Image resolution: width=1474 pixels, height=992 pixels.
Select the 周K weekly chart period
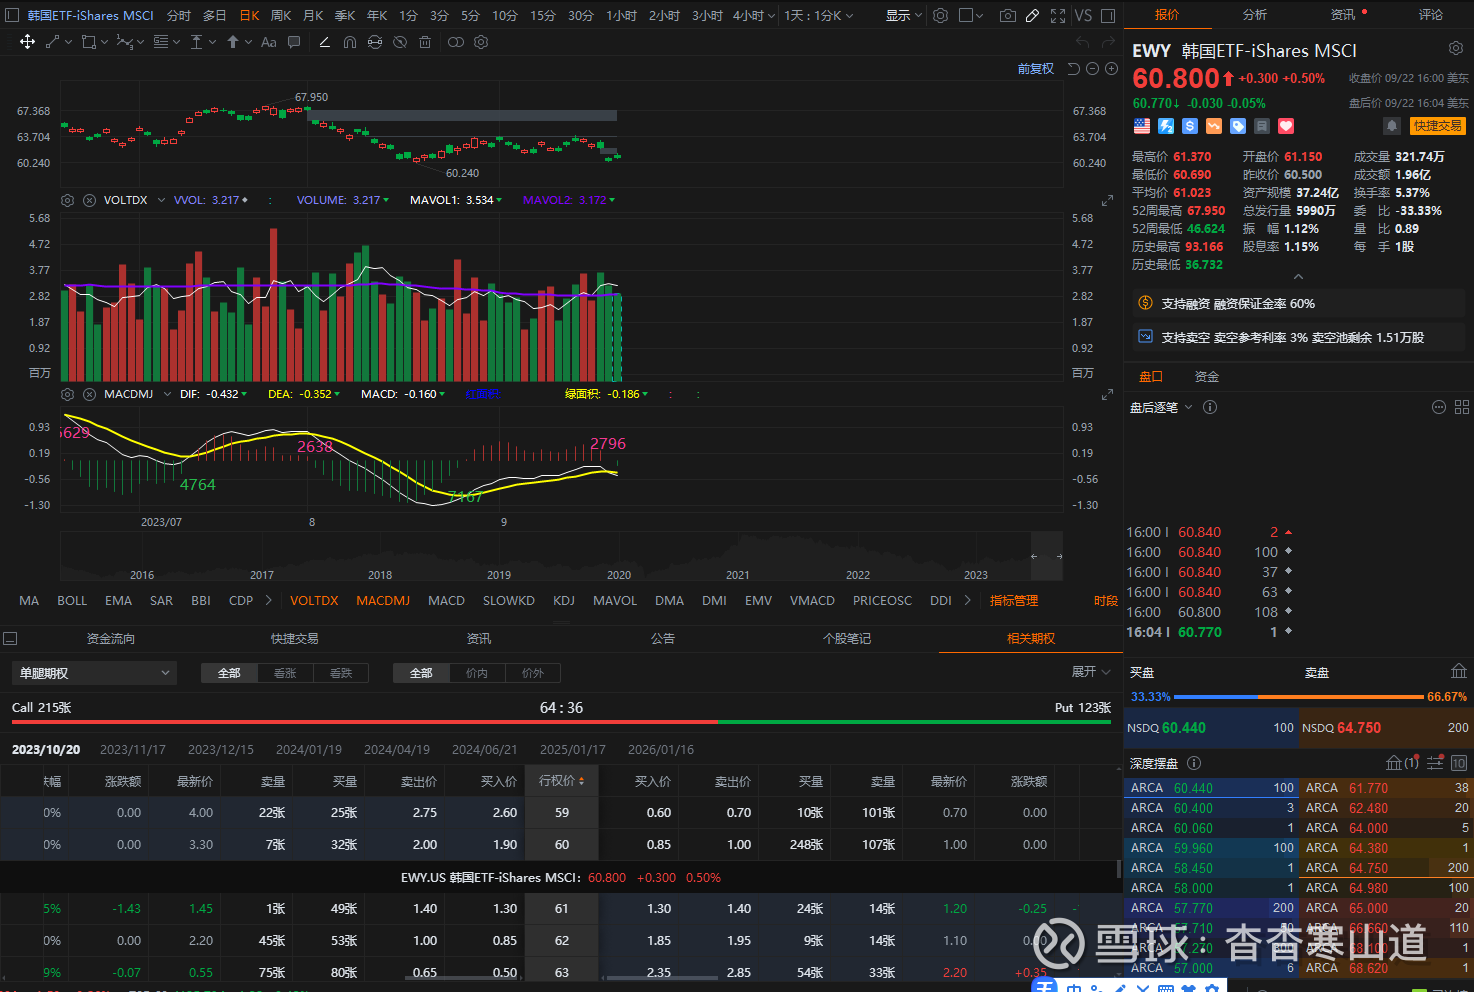[x=281, y=16]
